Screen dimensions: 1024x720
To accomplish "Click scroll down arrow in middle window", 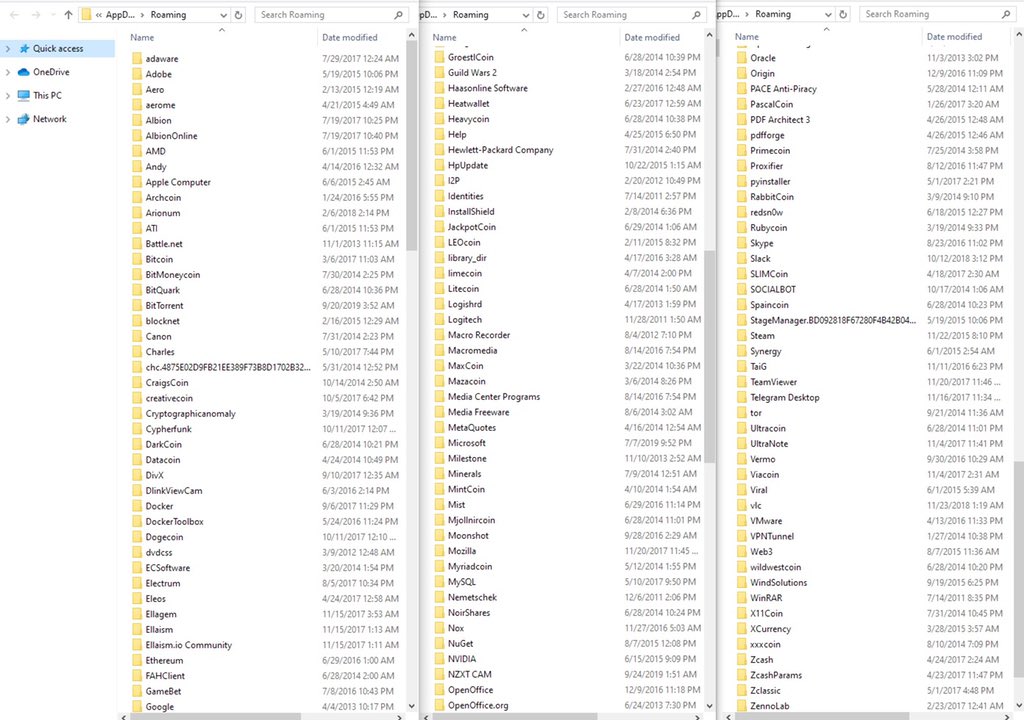I will click(710, 706).
